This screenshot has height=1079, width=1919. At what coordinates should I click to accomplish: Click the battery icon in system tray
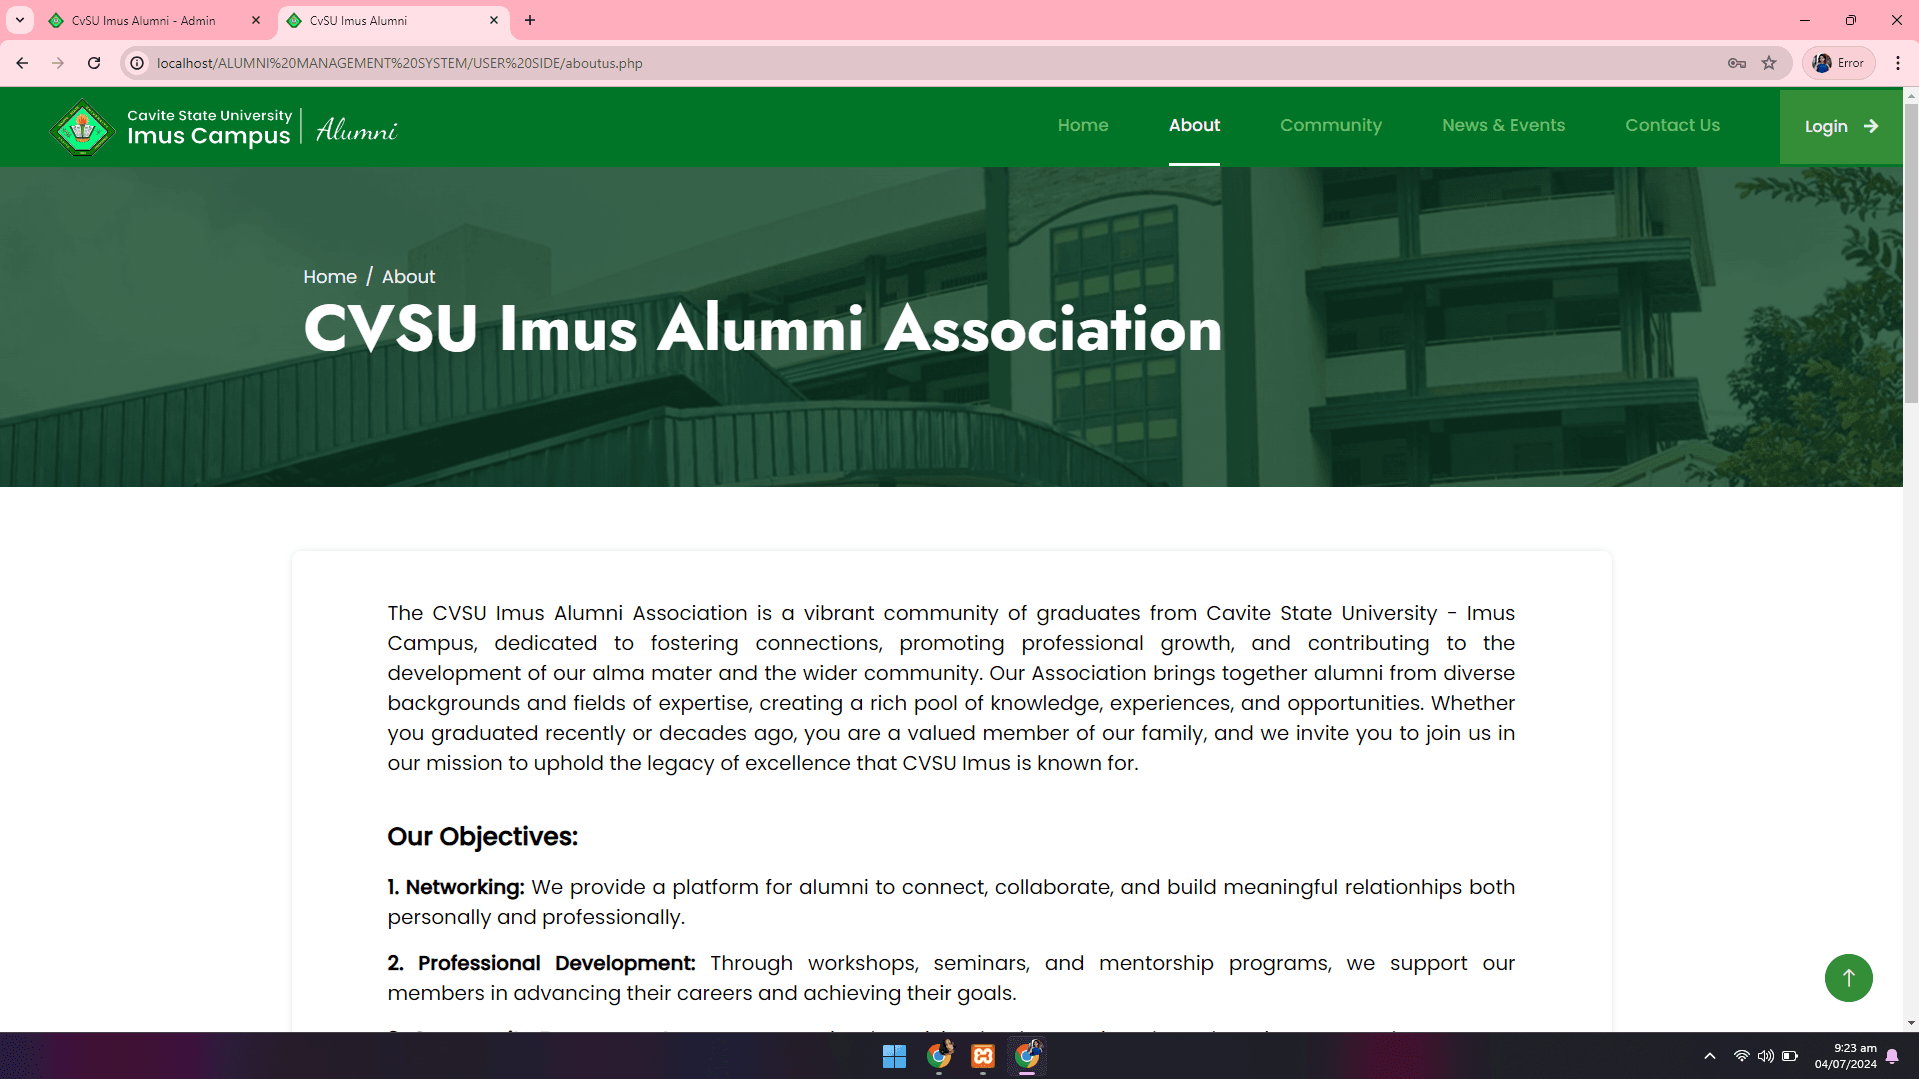click(1790, 1055)
